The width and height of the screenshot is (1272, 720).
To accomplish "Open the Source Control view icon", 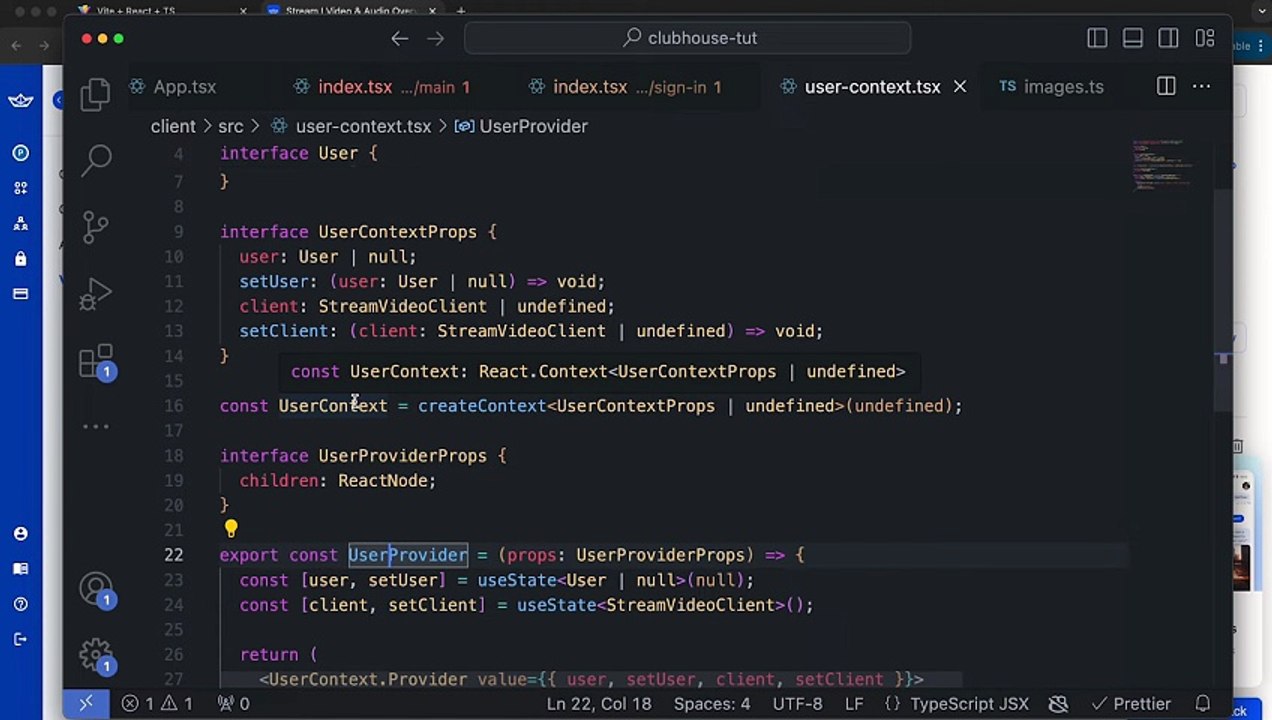I will (x=96, y=227).
